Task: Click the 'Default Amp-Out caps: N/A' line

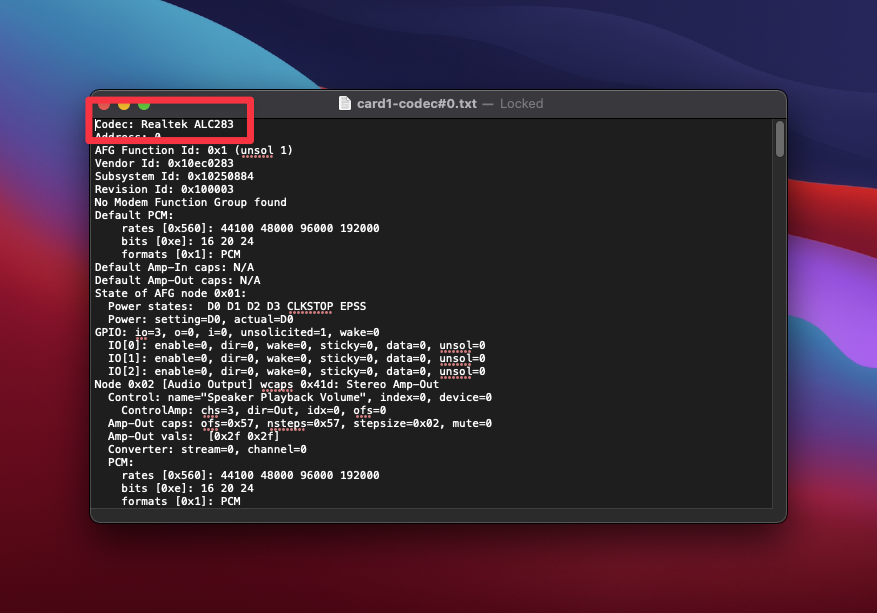Action: (177, 280)
